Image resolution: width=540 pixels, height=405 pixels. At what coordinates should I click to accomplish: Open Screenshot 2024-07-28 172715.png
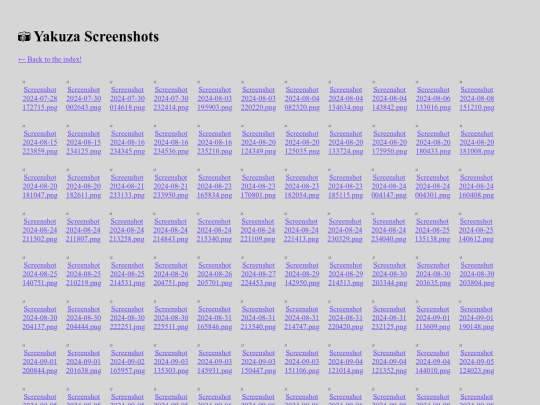point(40,98)
